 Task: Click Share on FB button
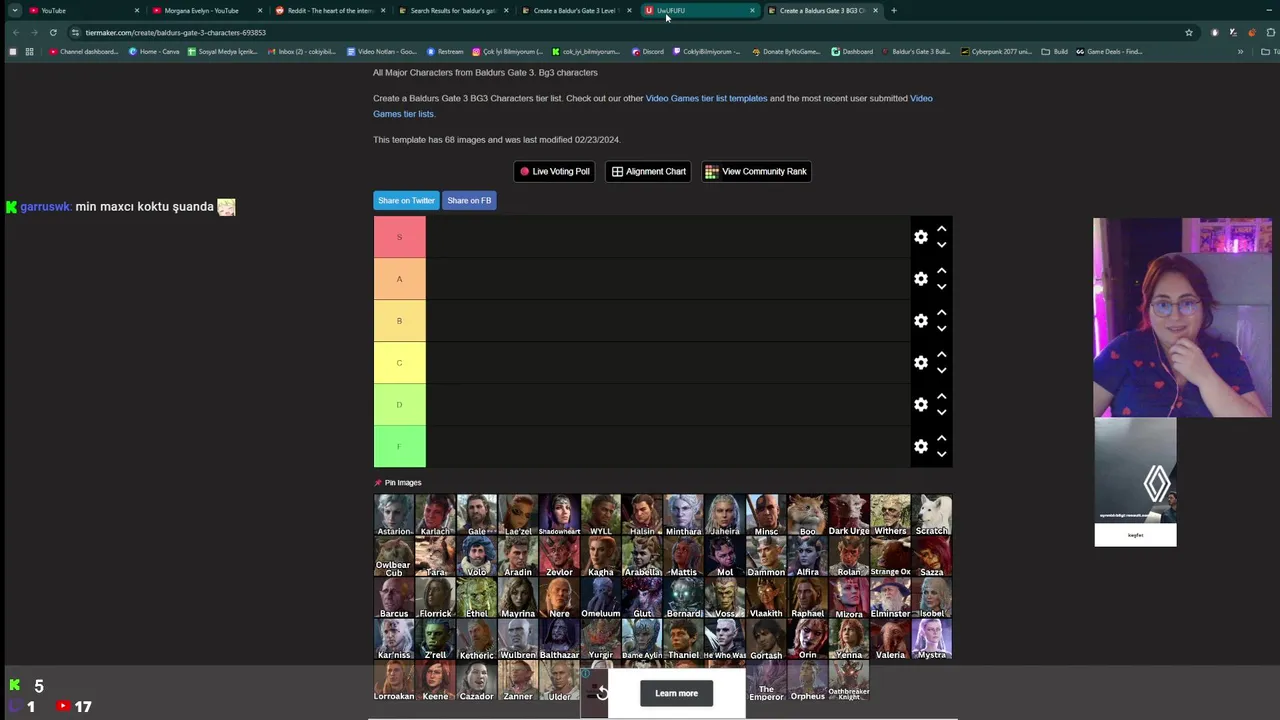click(x=469, y=200)
